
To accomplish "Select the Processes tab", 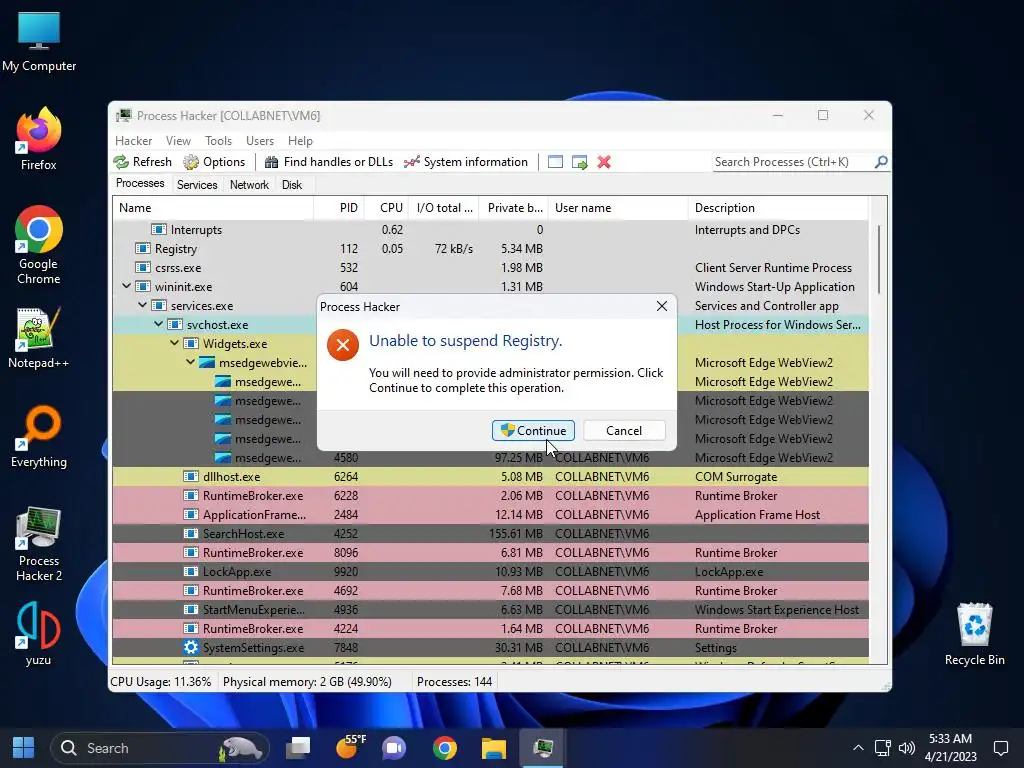I will (x=140, y=184).
